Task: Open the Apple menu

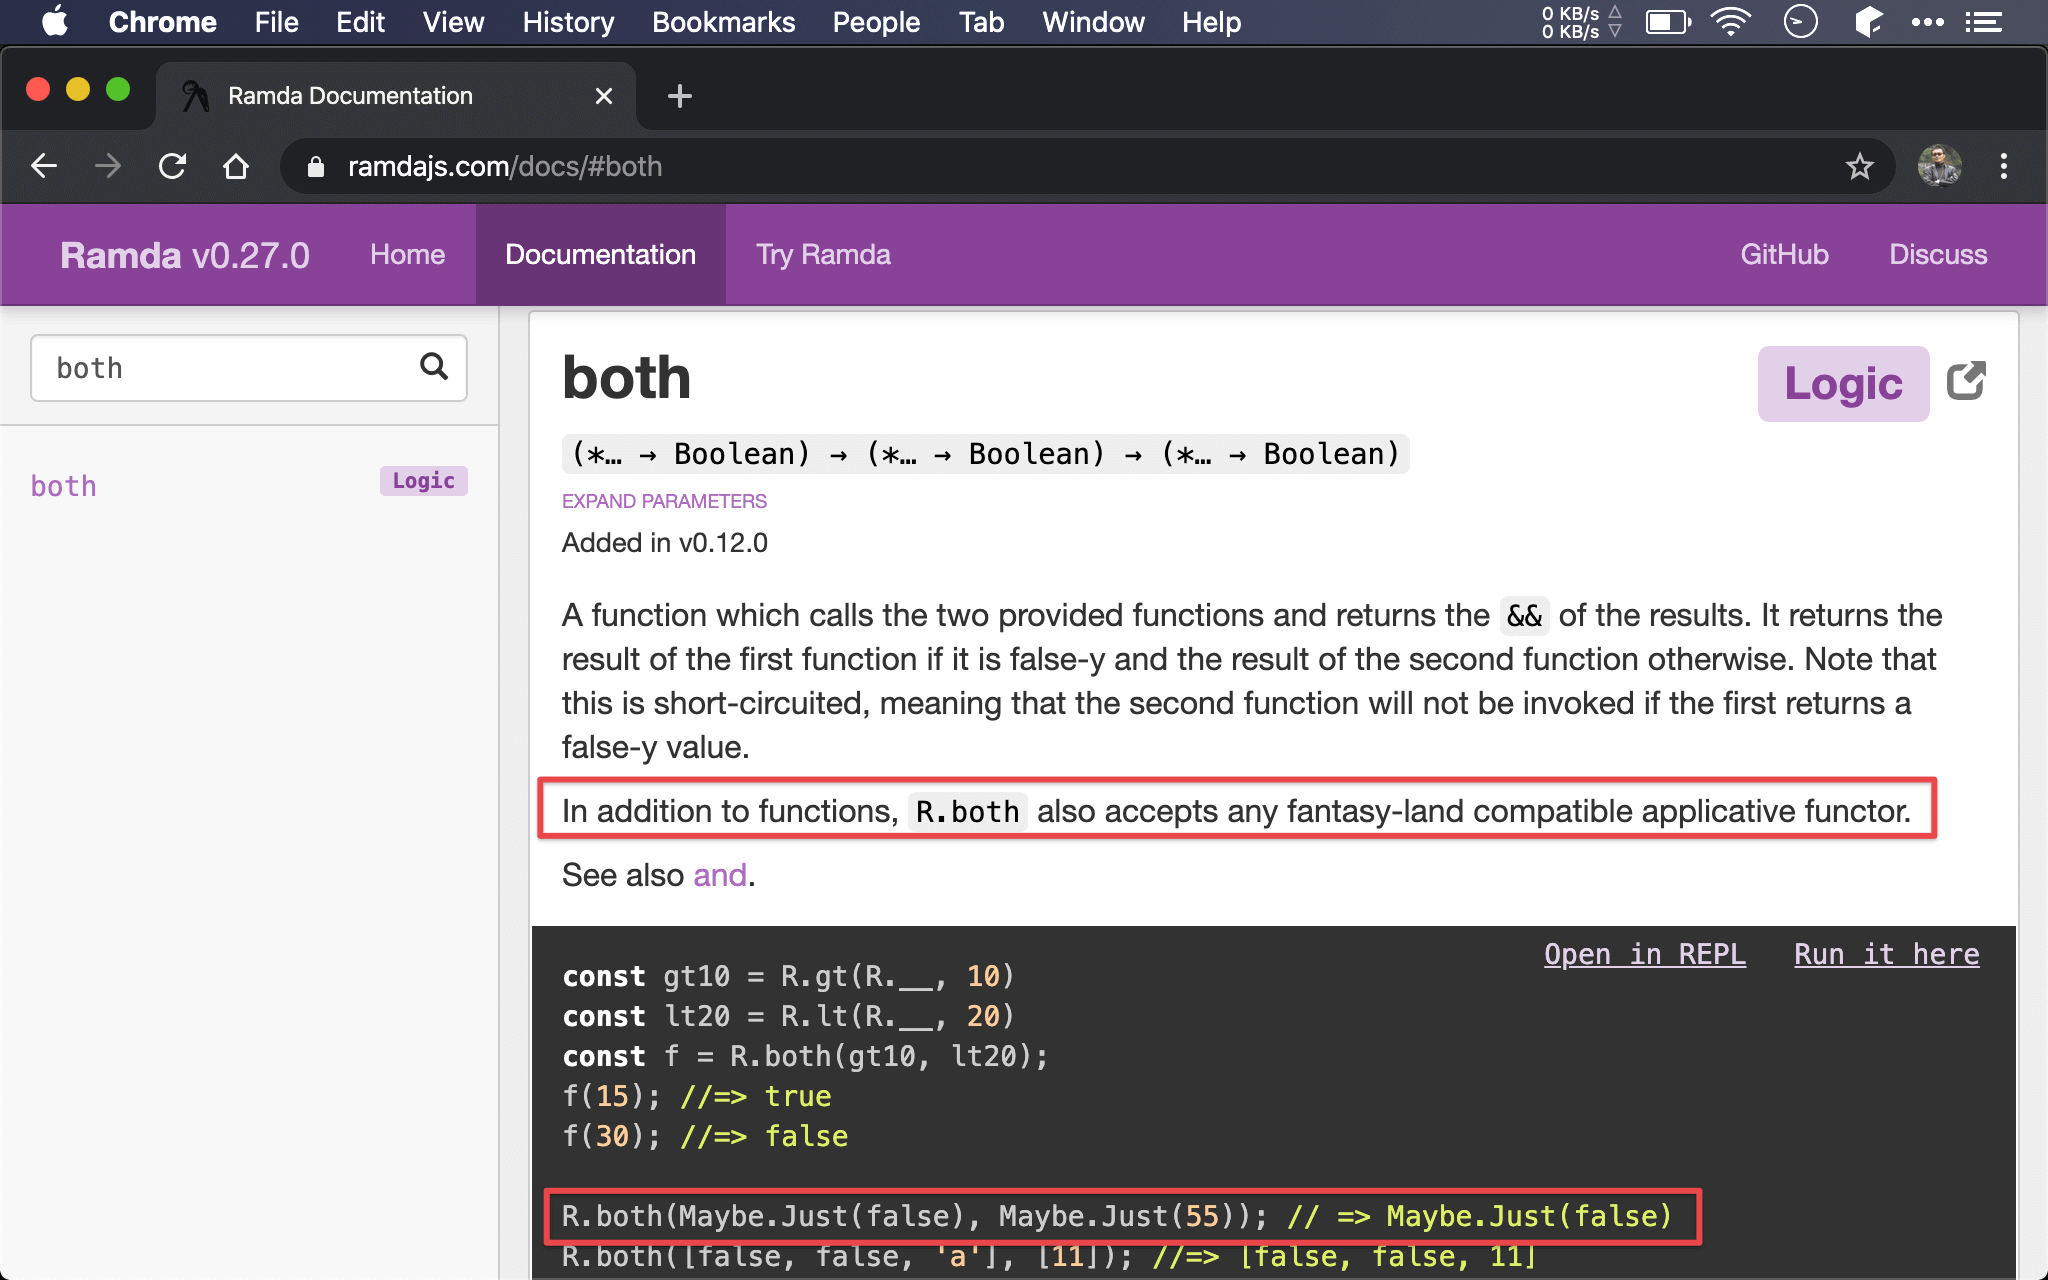Action: point(55,22)
